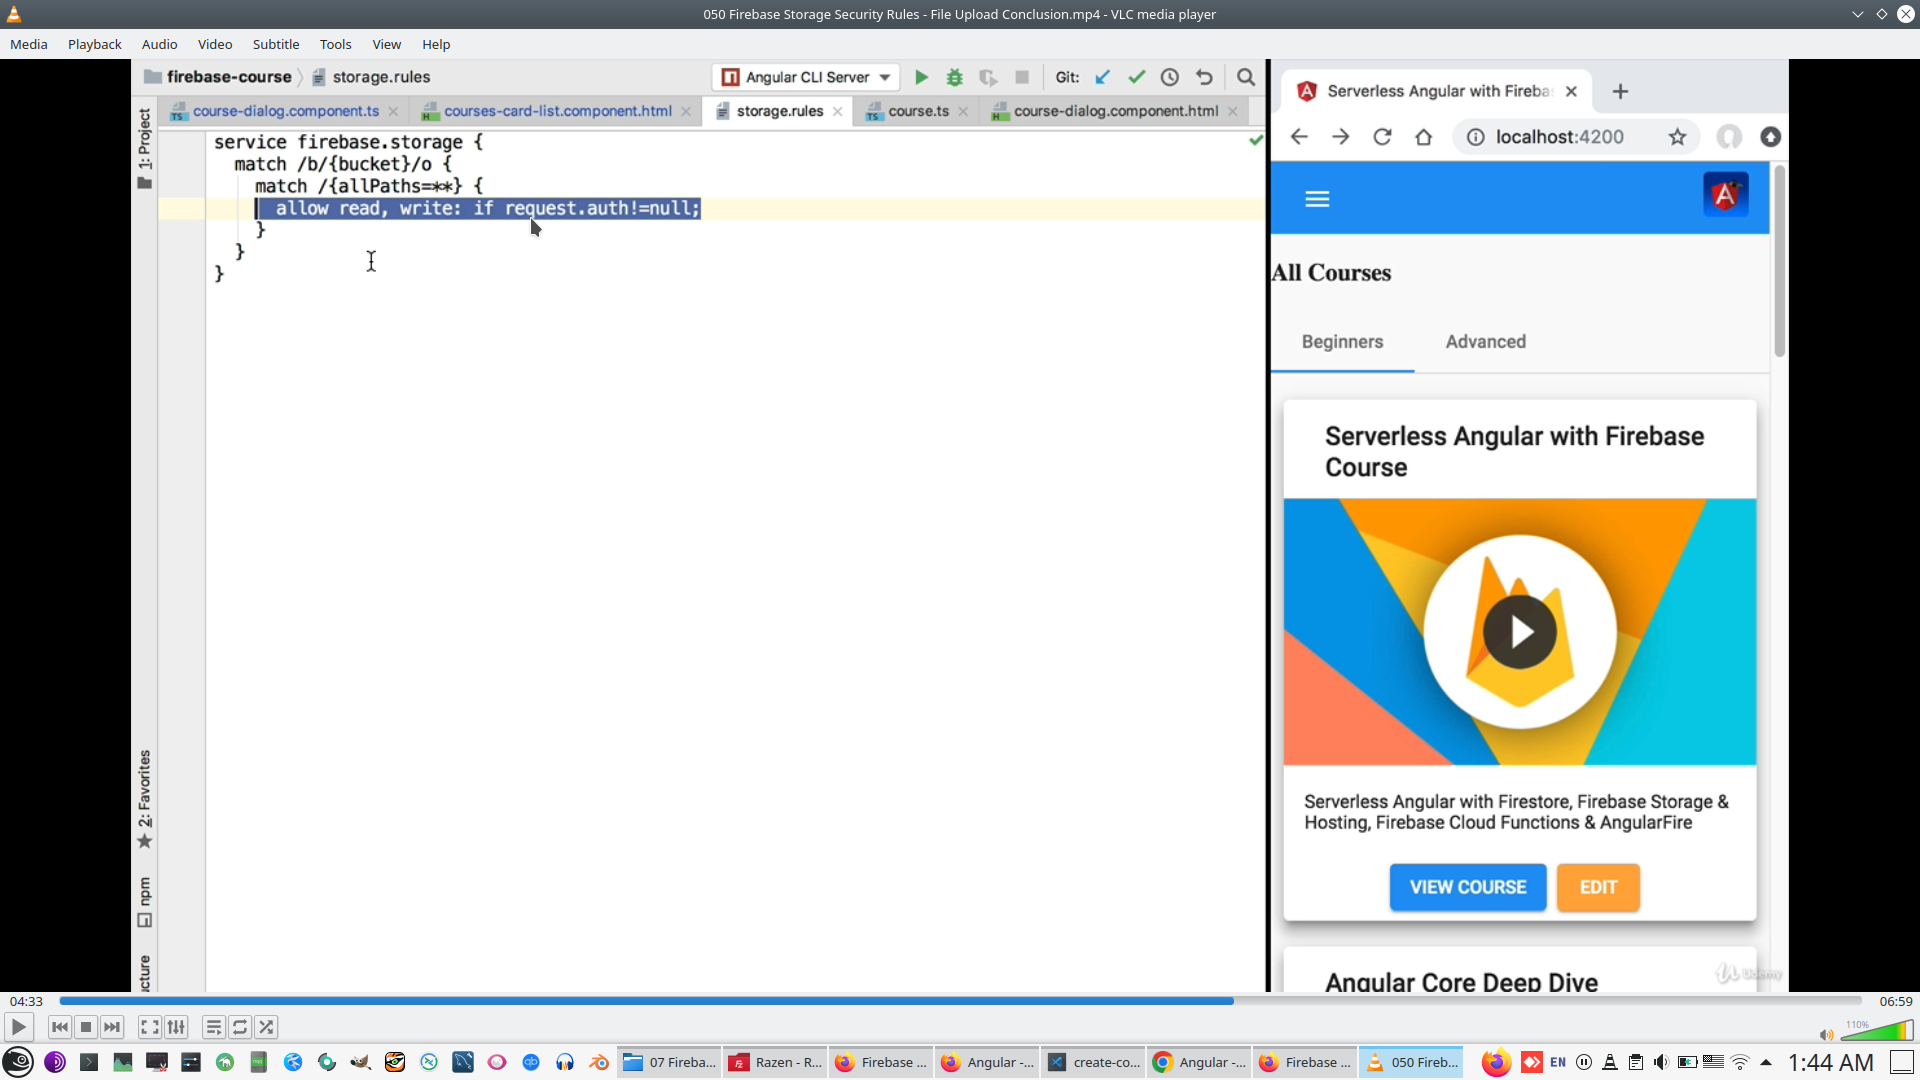Click the VIEW COURSE button

click(x=1467, y=887)
